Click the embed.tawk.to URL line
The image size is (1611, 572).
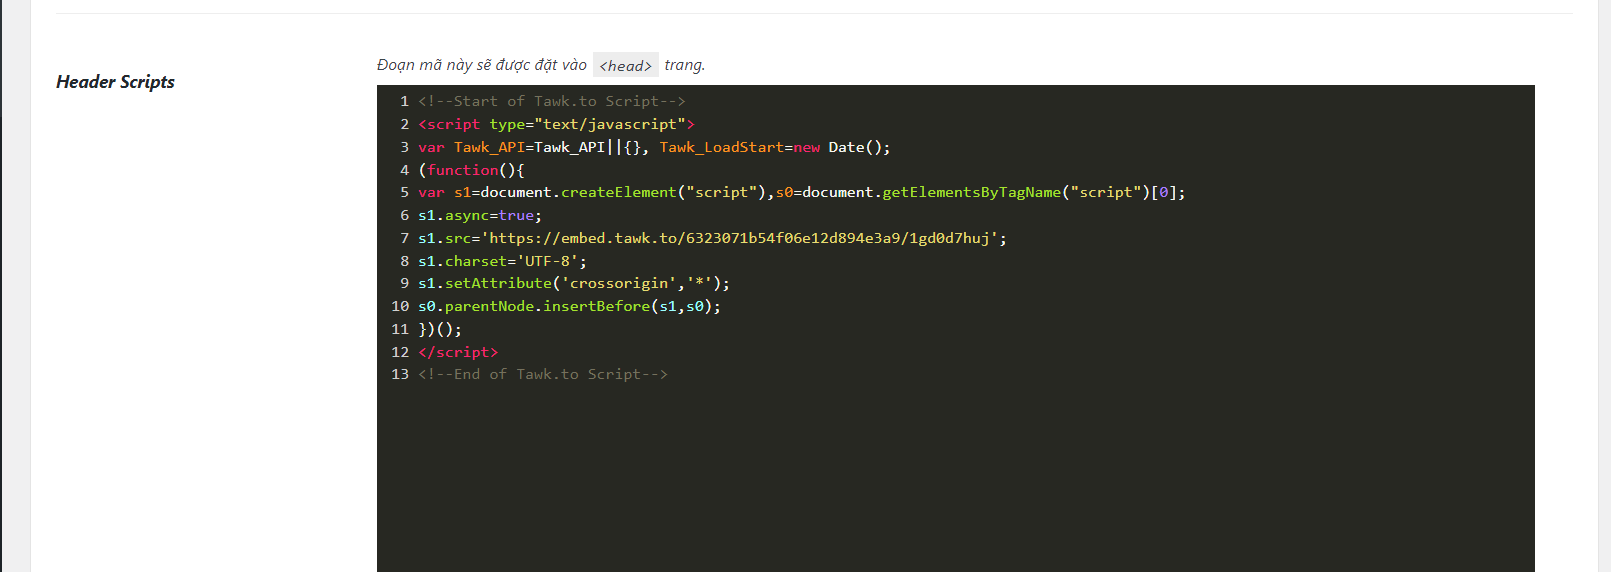[x=712, y=238]
